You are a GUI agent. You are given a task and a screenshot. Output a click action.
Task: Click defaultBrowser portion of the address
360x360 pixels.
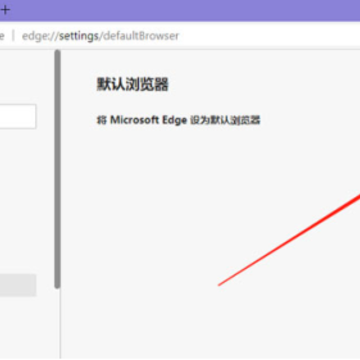(141, 36)
